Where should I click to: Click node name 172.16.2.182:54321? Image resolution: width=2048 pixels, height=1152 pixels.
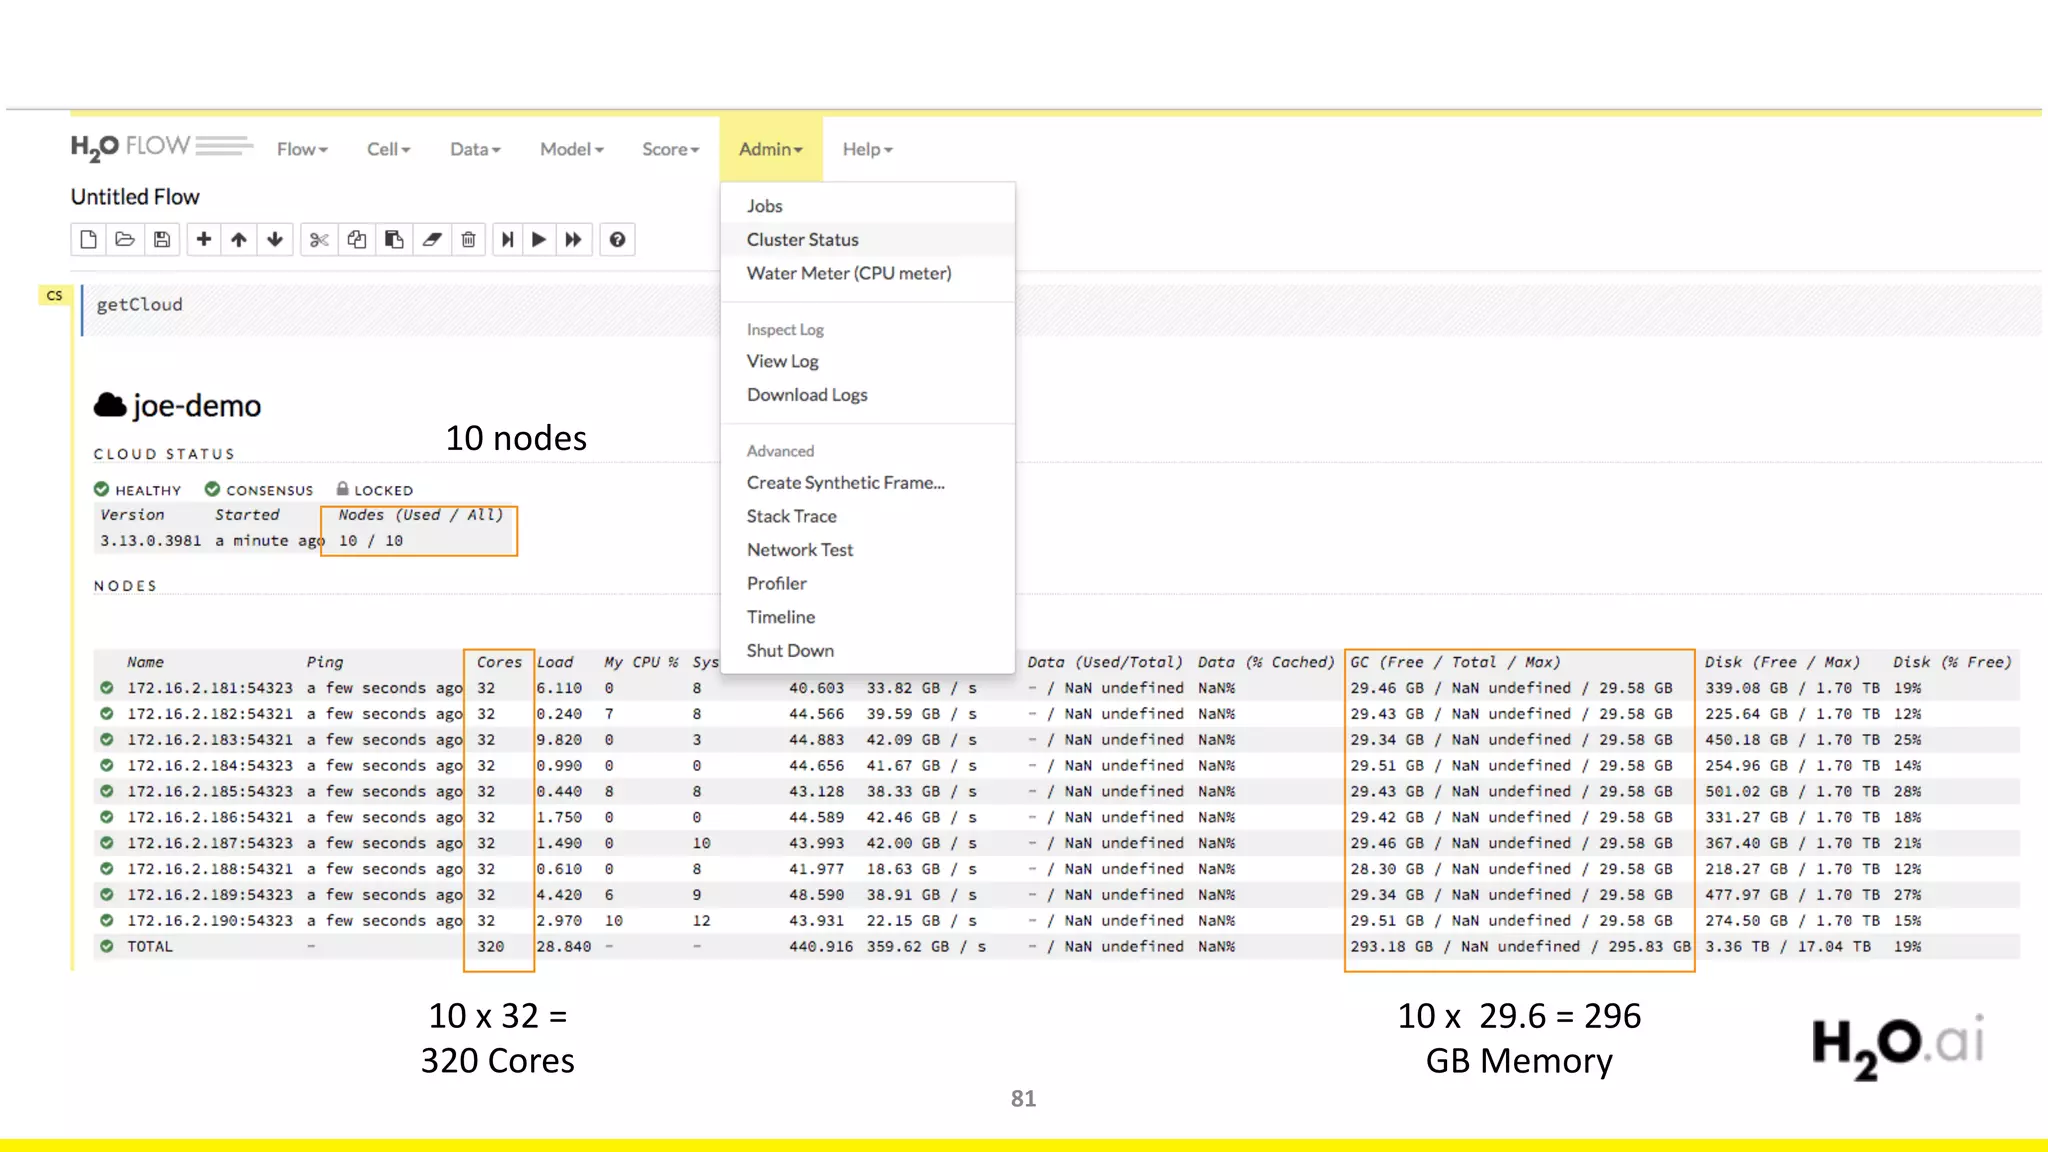pyautogui.click(x=210, y=714)
